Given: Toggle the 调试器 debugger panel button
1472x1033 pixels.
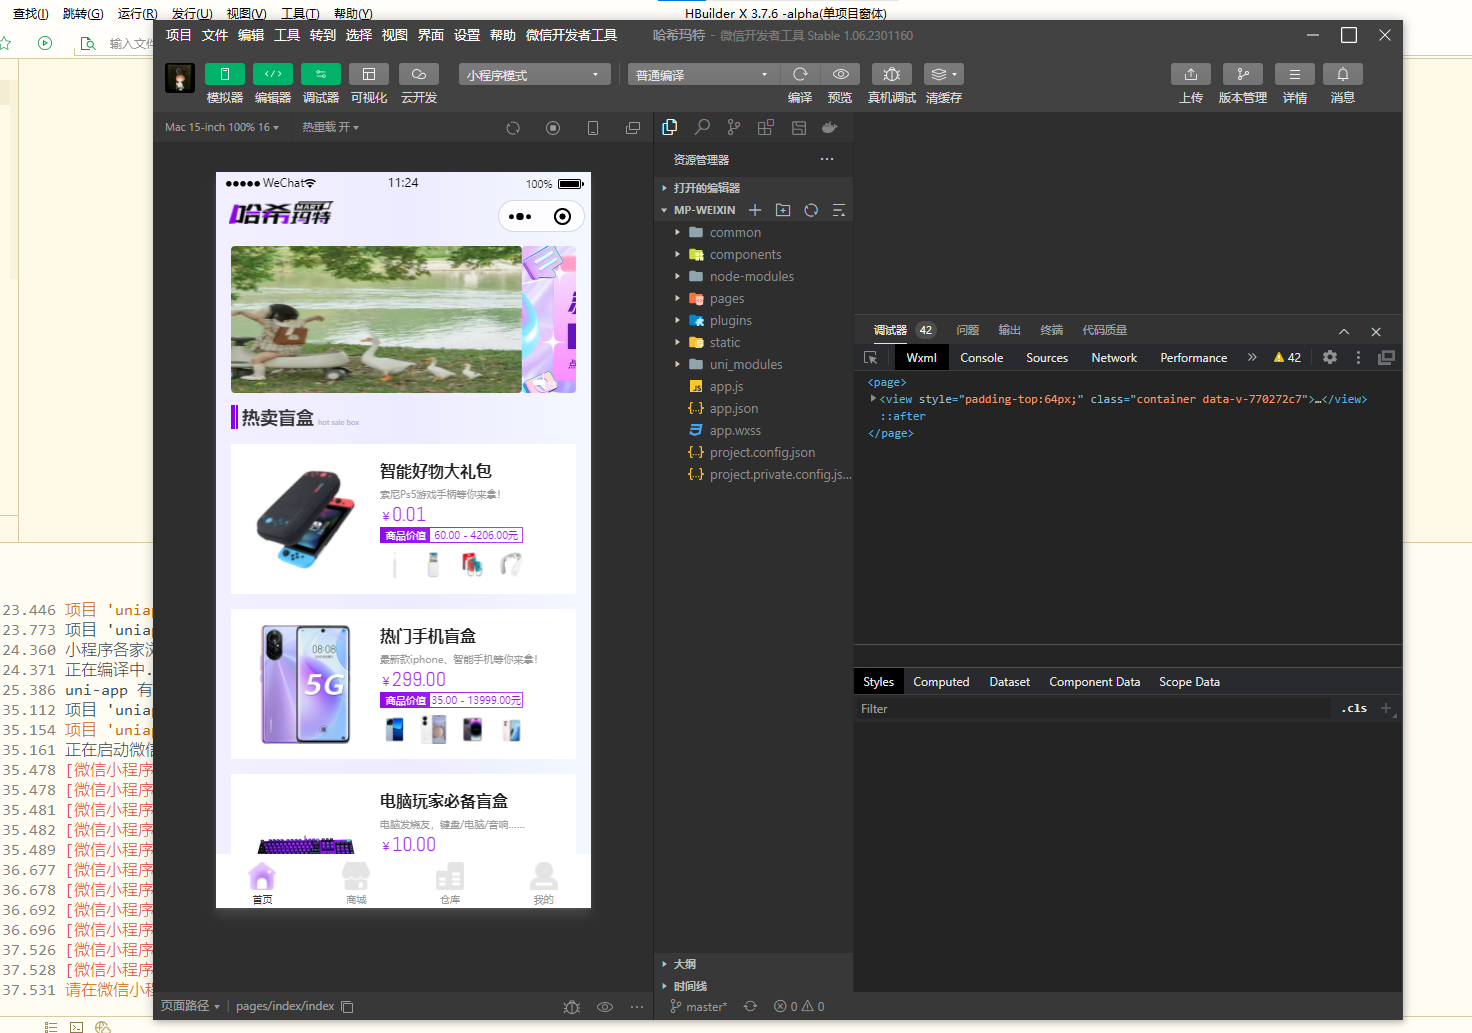Looking at the screenshot, I should point(321,74).
